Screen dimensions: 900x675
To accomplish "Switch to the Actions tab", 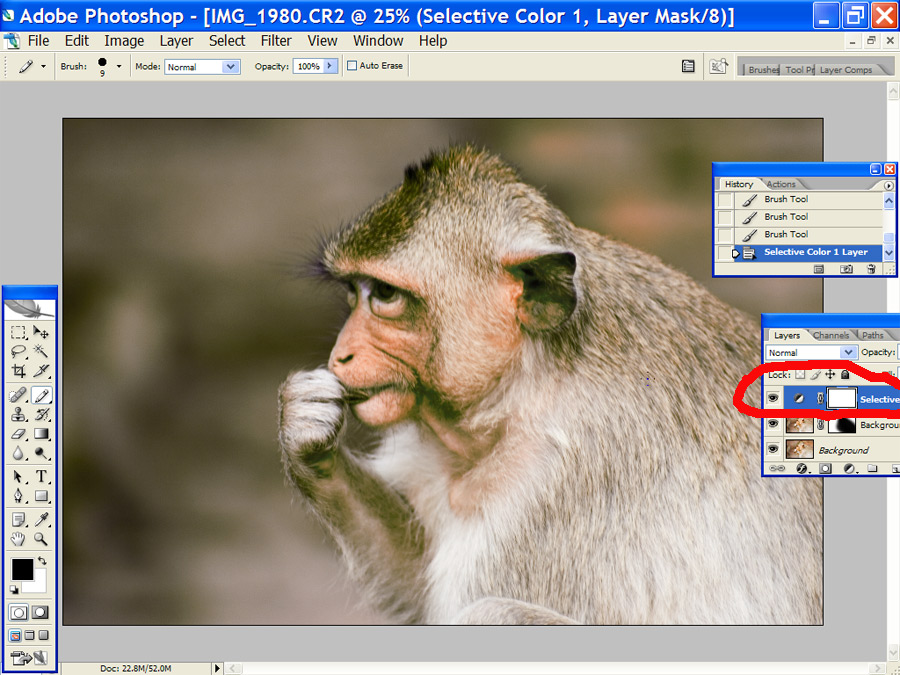I will (x=781, y=184).
